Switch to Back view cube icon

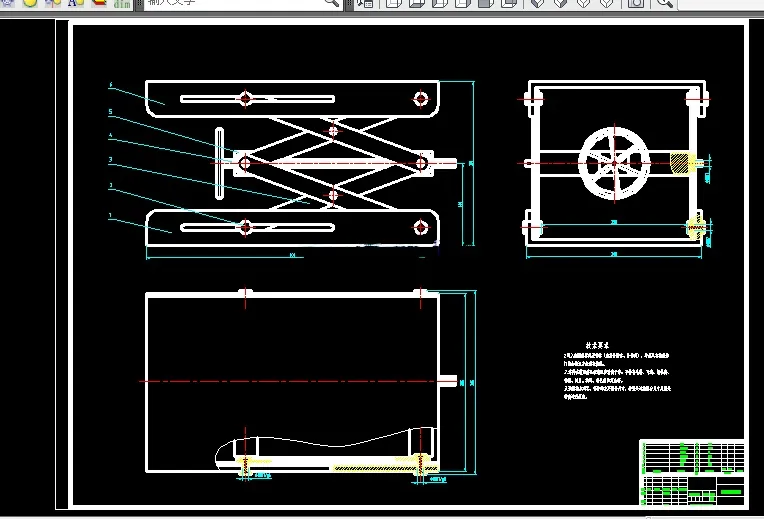tap(508, 3)
